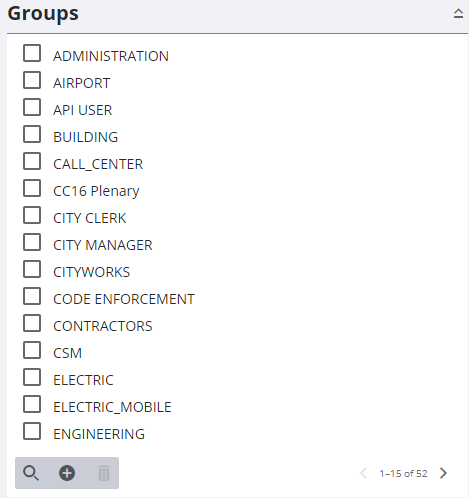
Task: Add a new group with plus icon
Action: click(67, 473)
